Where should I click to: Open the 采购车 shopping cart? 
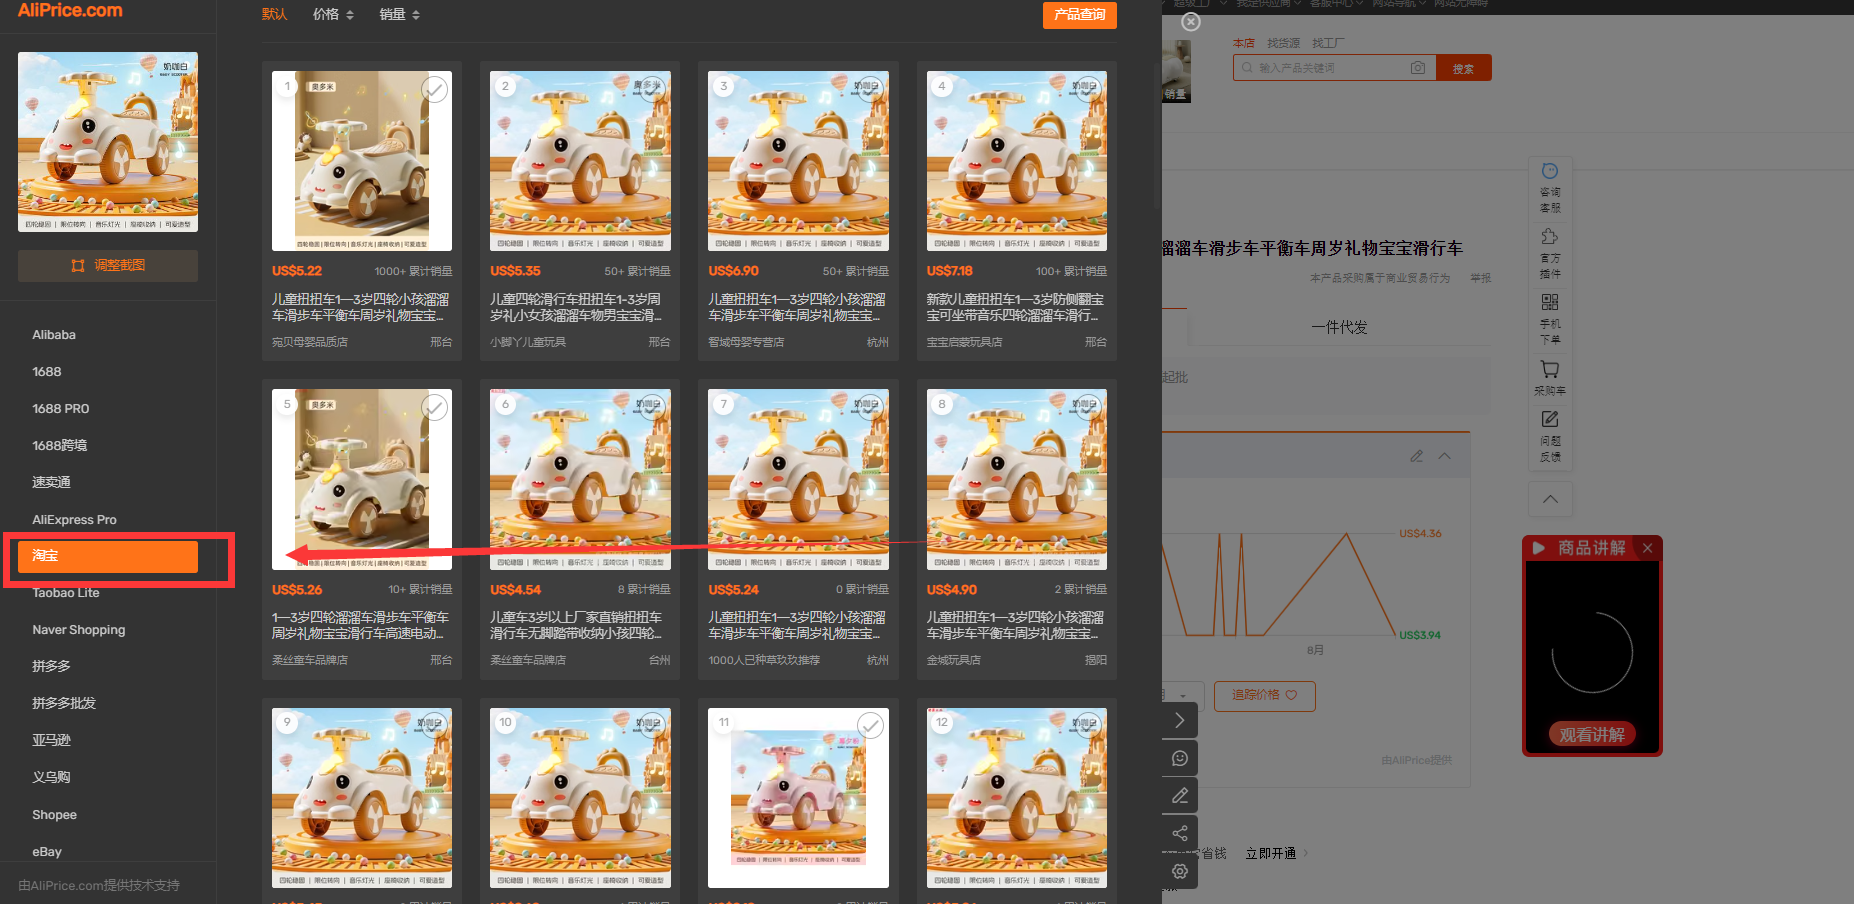pyautogui.click(x=1550, y=378)
